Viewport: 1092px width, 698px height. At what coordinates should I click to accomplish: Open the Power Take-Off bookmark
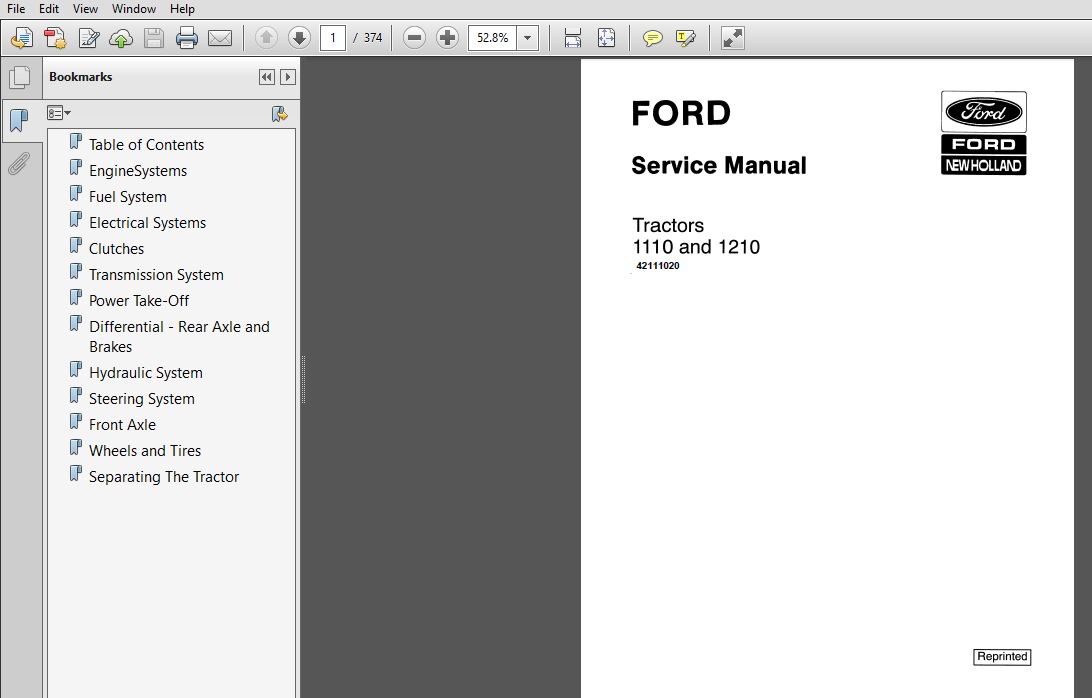tap(139, 301)
